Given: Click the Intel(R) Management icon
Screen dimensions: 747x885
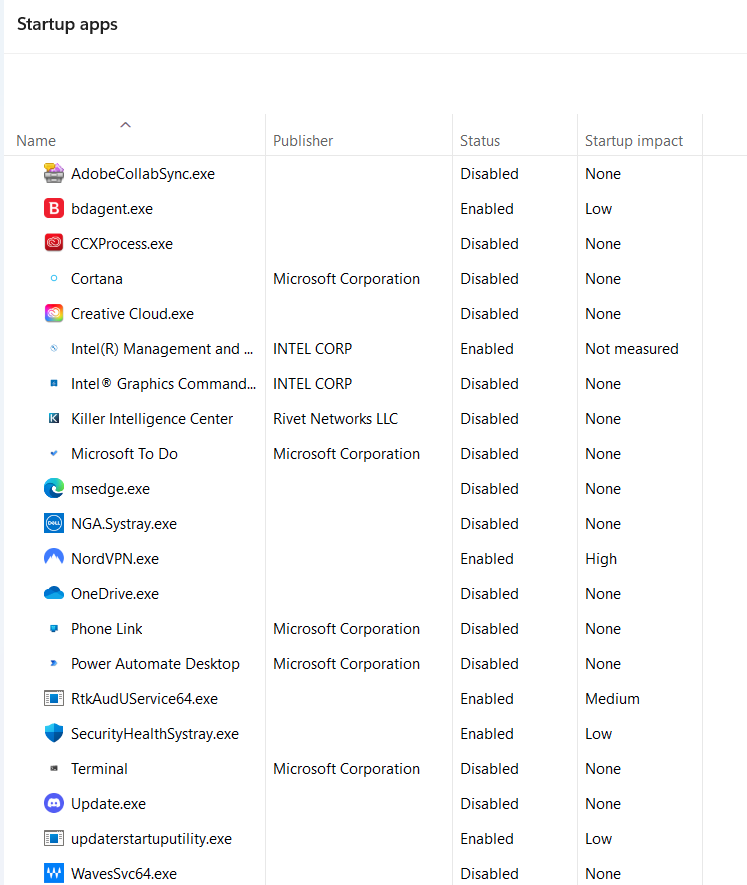Looking at the screenshot, I should pyautogui.click(x=54, y=348).
